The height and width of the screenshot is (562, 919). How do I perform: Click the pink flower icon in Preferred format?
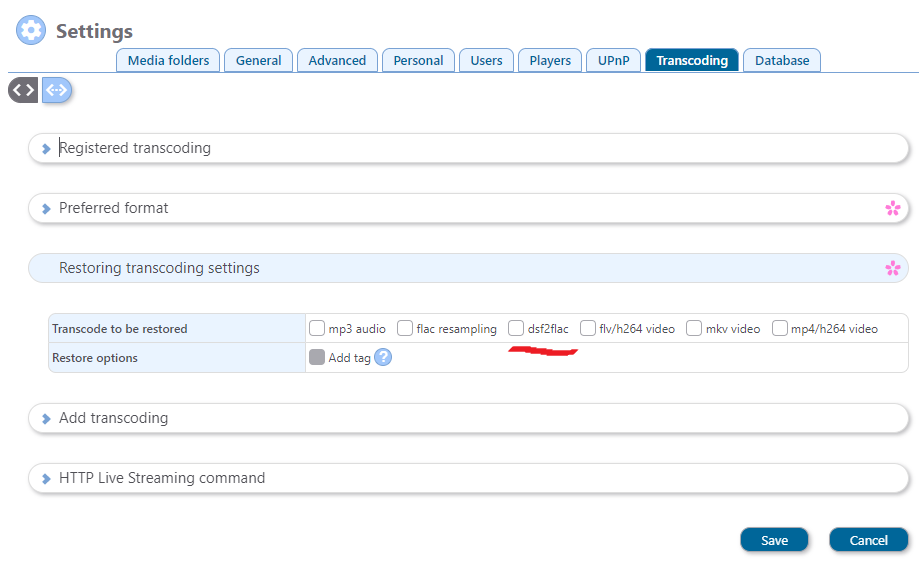pos(893,208)
